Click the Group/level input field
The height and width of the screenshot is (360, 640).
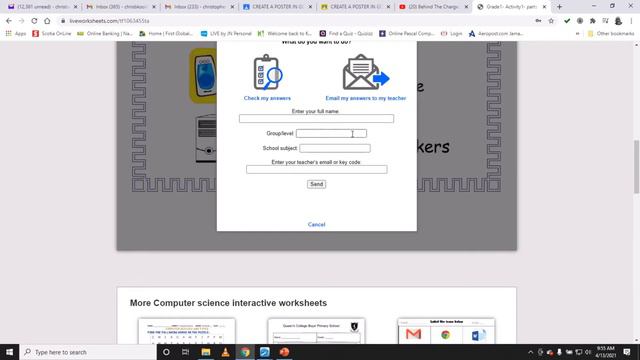[x=331, y=133]
